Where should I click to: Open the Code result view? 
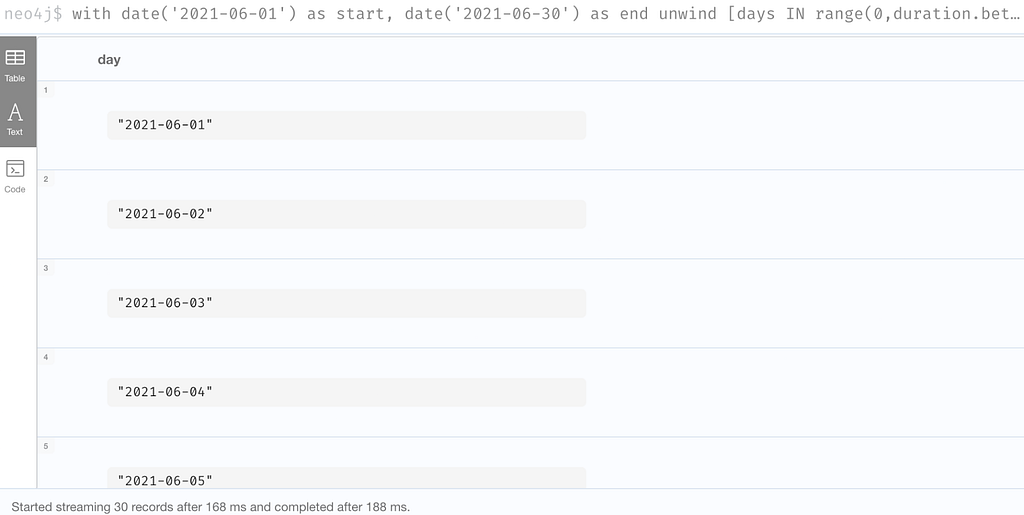pyautogui.click(x=15, y=176)
